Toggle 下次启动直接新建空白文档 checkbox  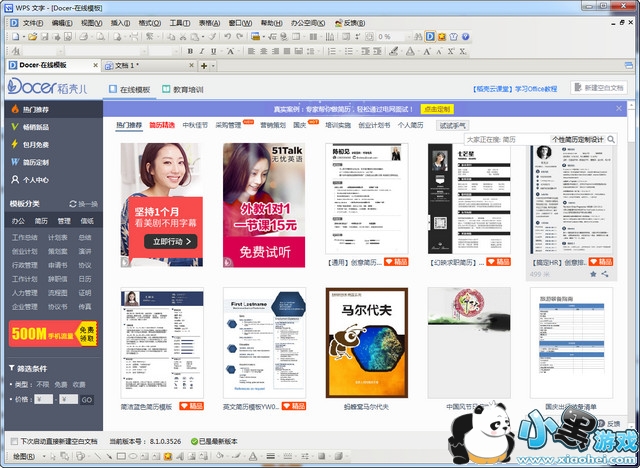[12, 441]
